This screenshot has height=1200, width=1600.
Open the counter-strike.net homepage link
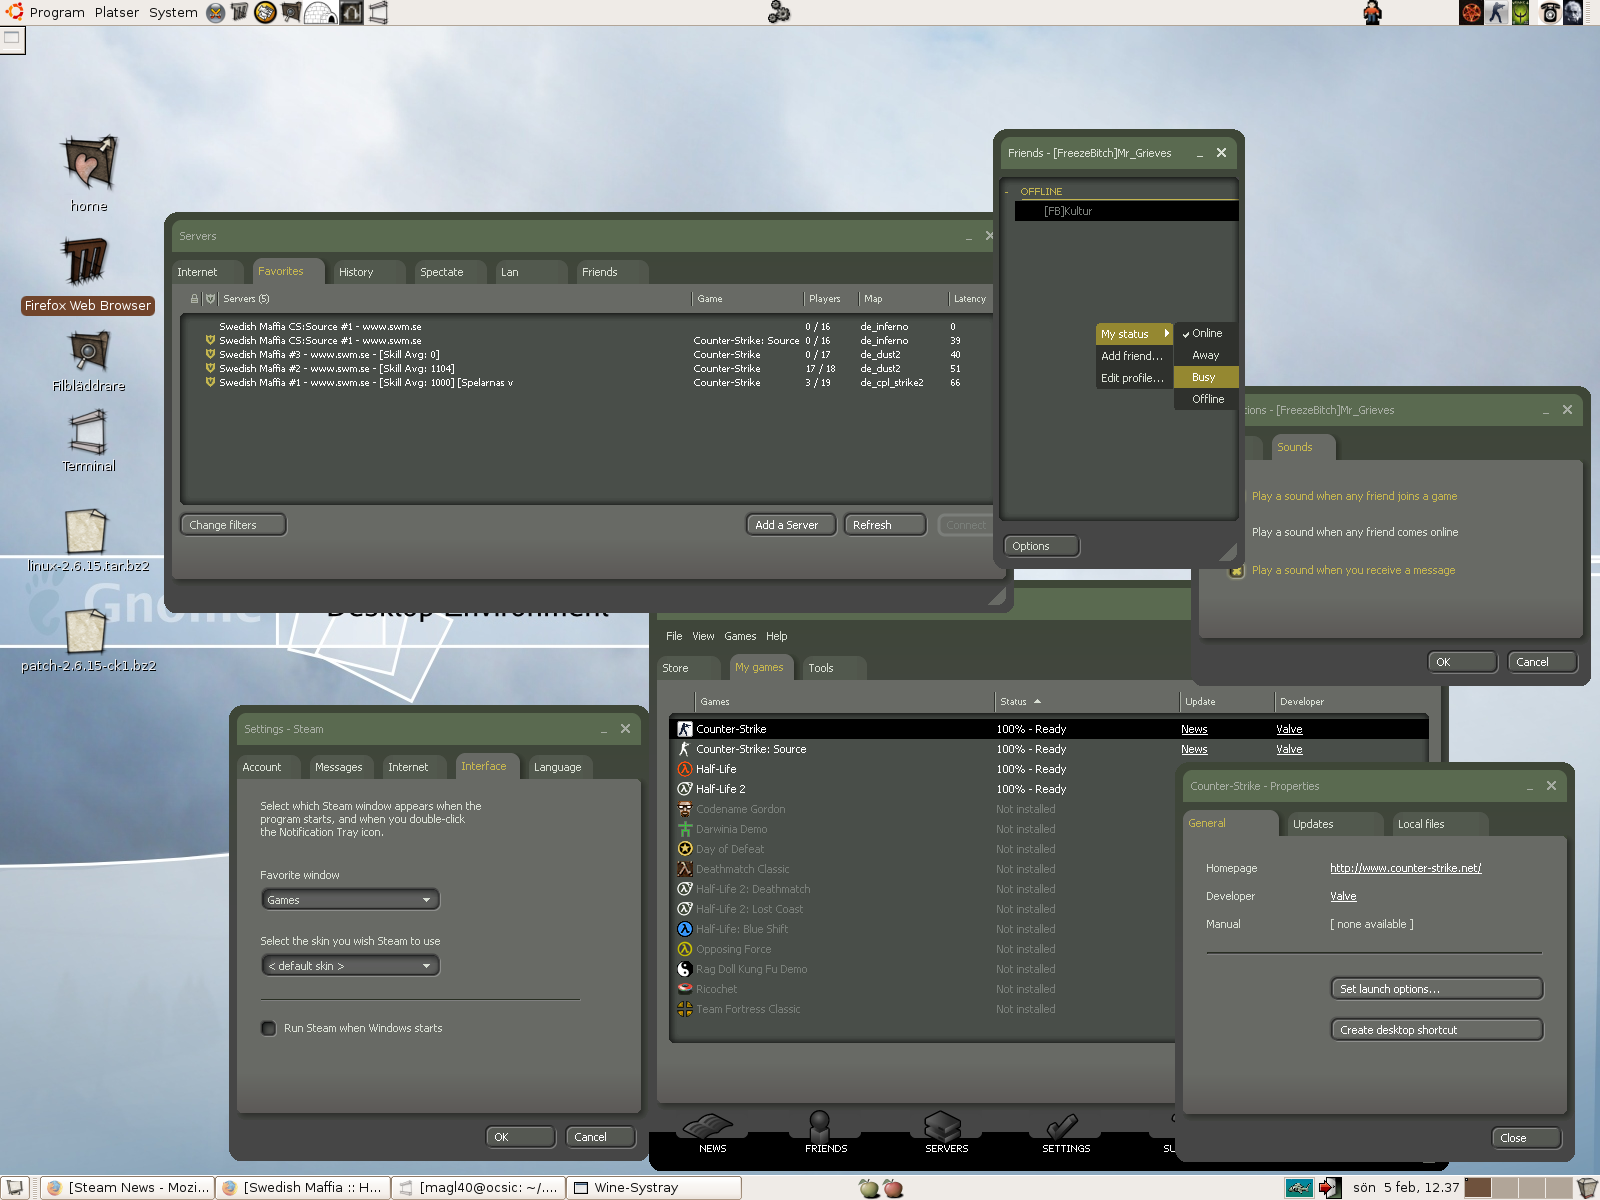1405,868
